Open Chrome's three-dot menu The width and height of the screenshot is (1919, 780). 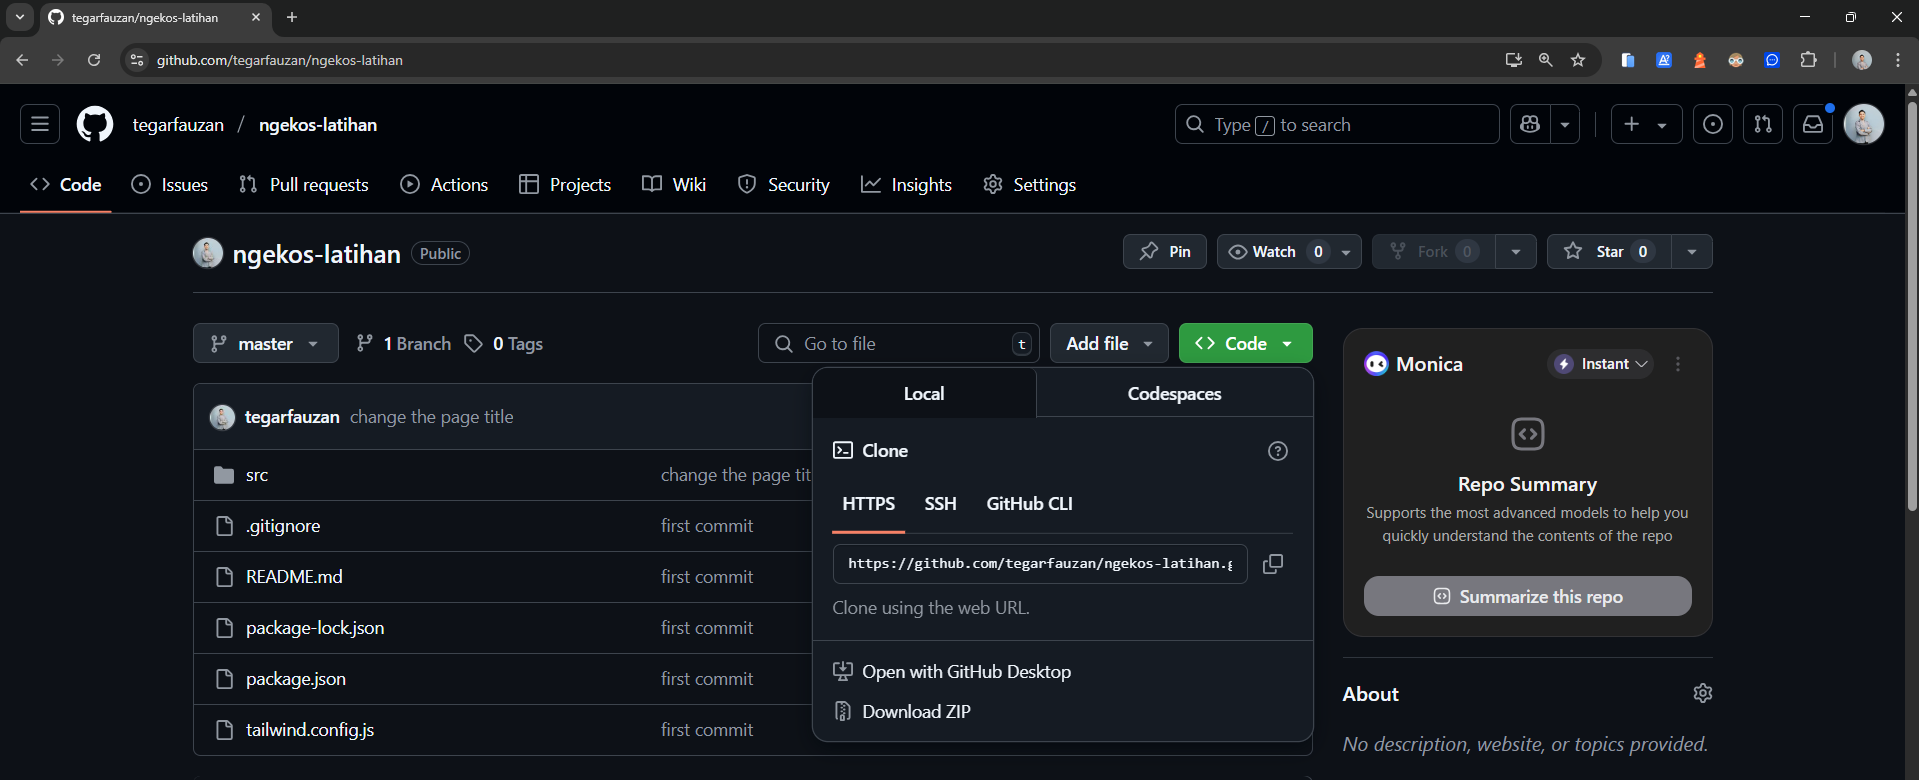1898,60
